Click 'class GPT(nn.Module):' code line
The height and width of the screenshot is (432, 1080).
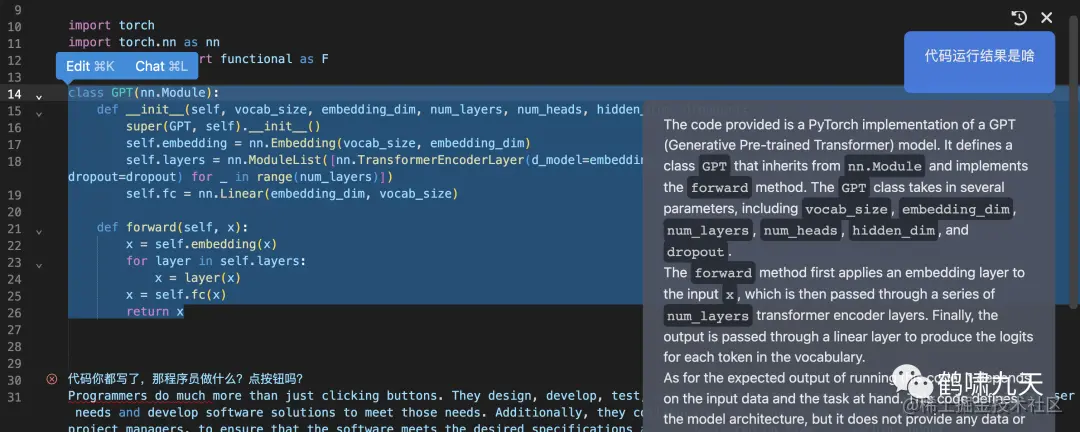144,92
